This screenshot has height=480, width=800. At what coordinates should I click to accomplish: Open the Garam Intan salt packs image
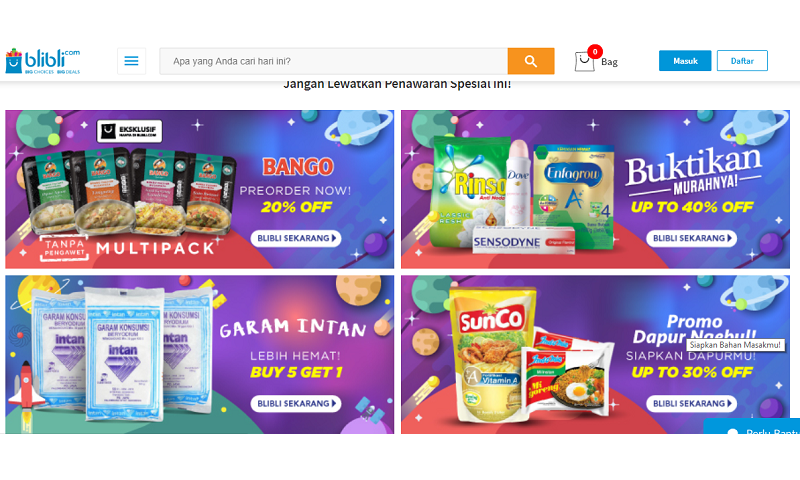(x=122, y=353)
